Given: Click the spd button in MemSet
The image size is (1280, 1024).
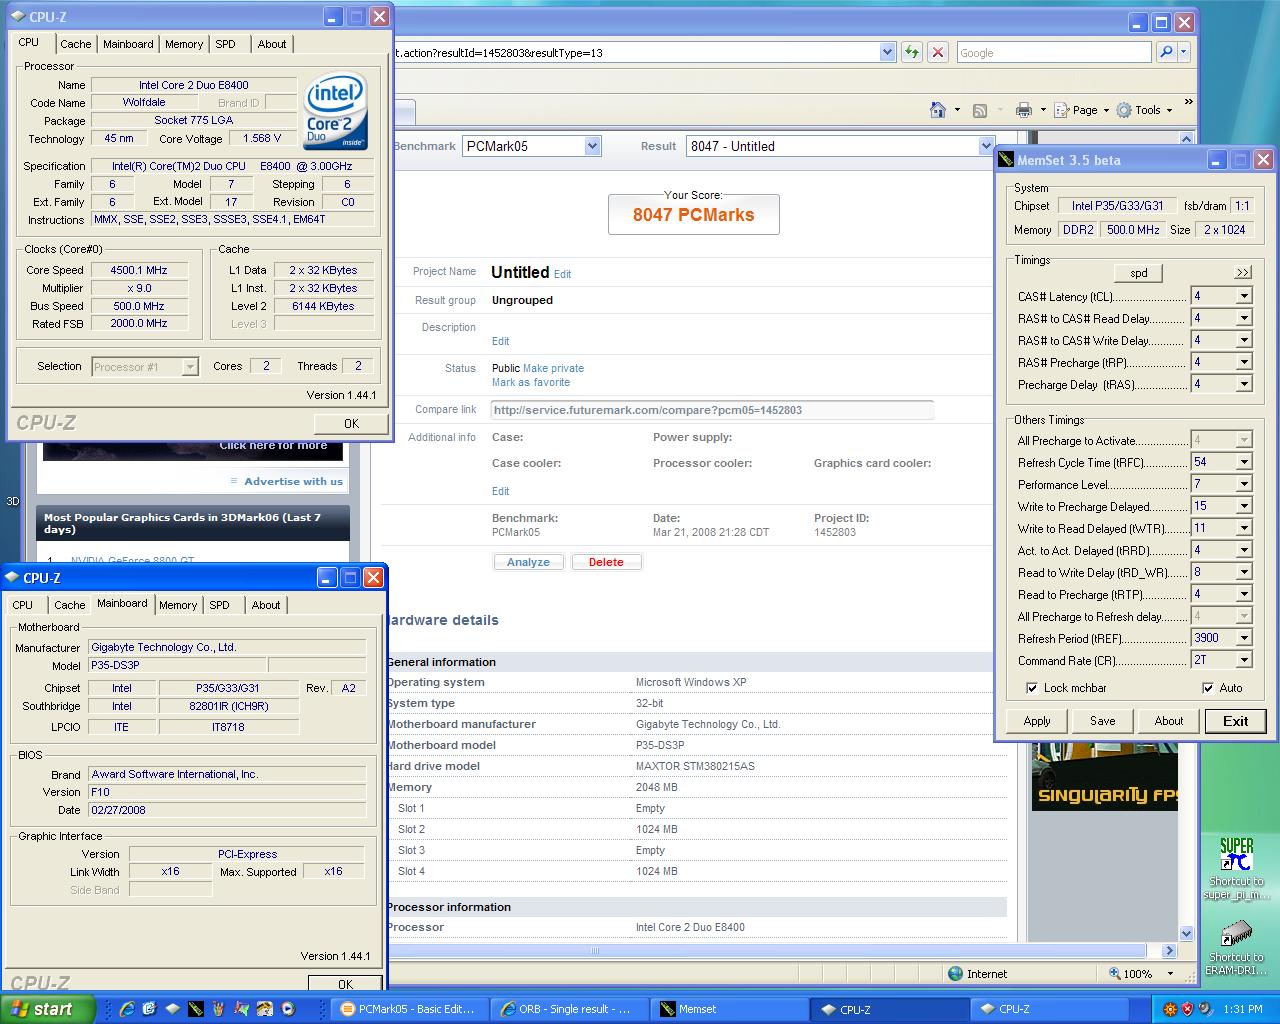Looking at the screenshot, I should [x=1138, y=272].
